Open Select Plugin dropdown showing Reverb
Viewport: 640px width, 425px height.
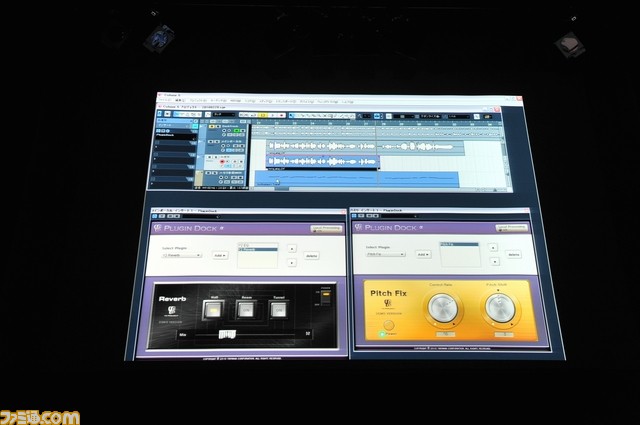click(x=181, y=255)
